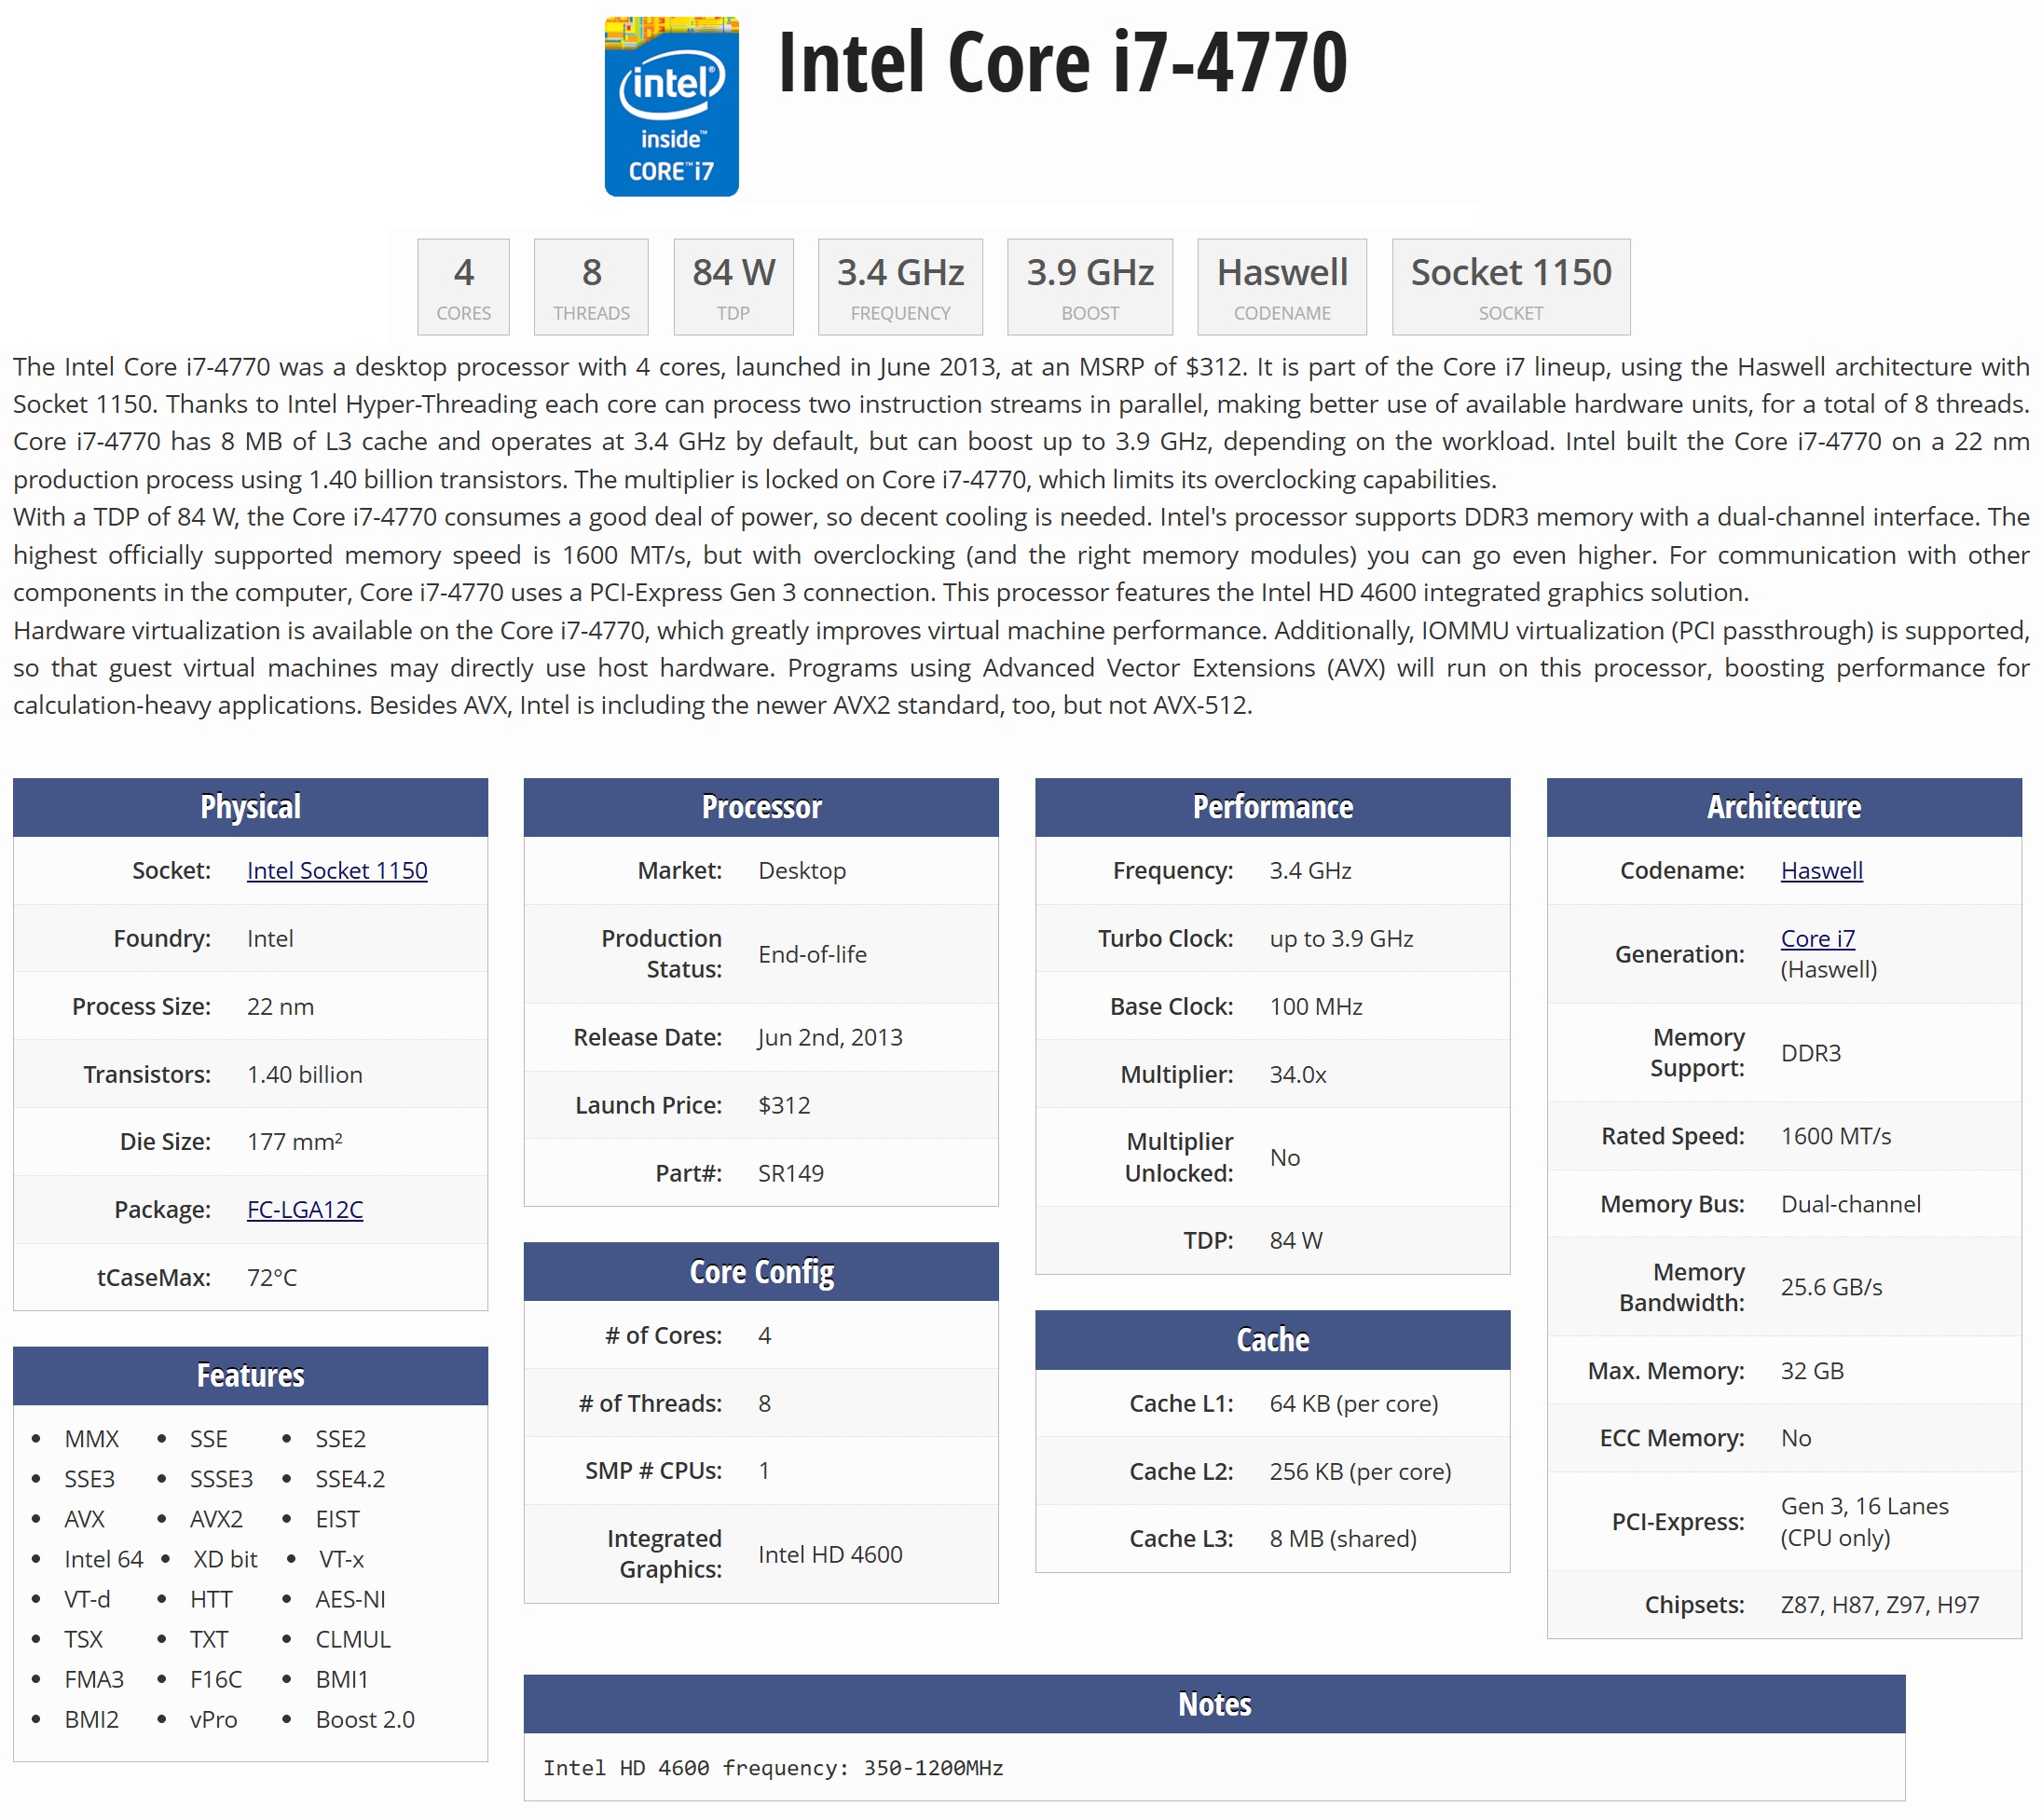This screenshot has width=2042, height=1820.
Task: Click the Core Config section header
Action: (761, 1271)
